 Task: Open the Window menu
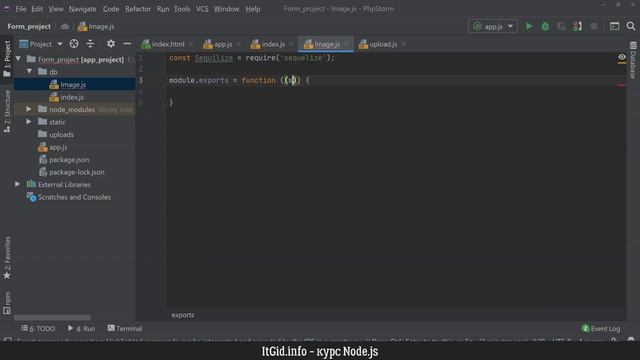227,9
